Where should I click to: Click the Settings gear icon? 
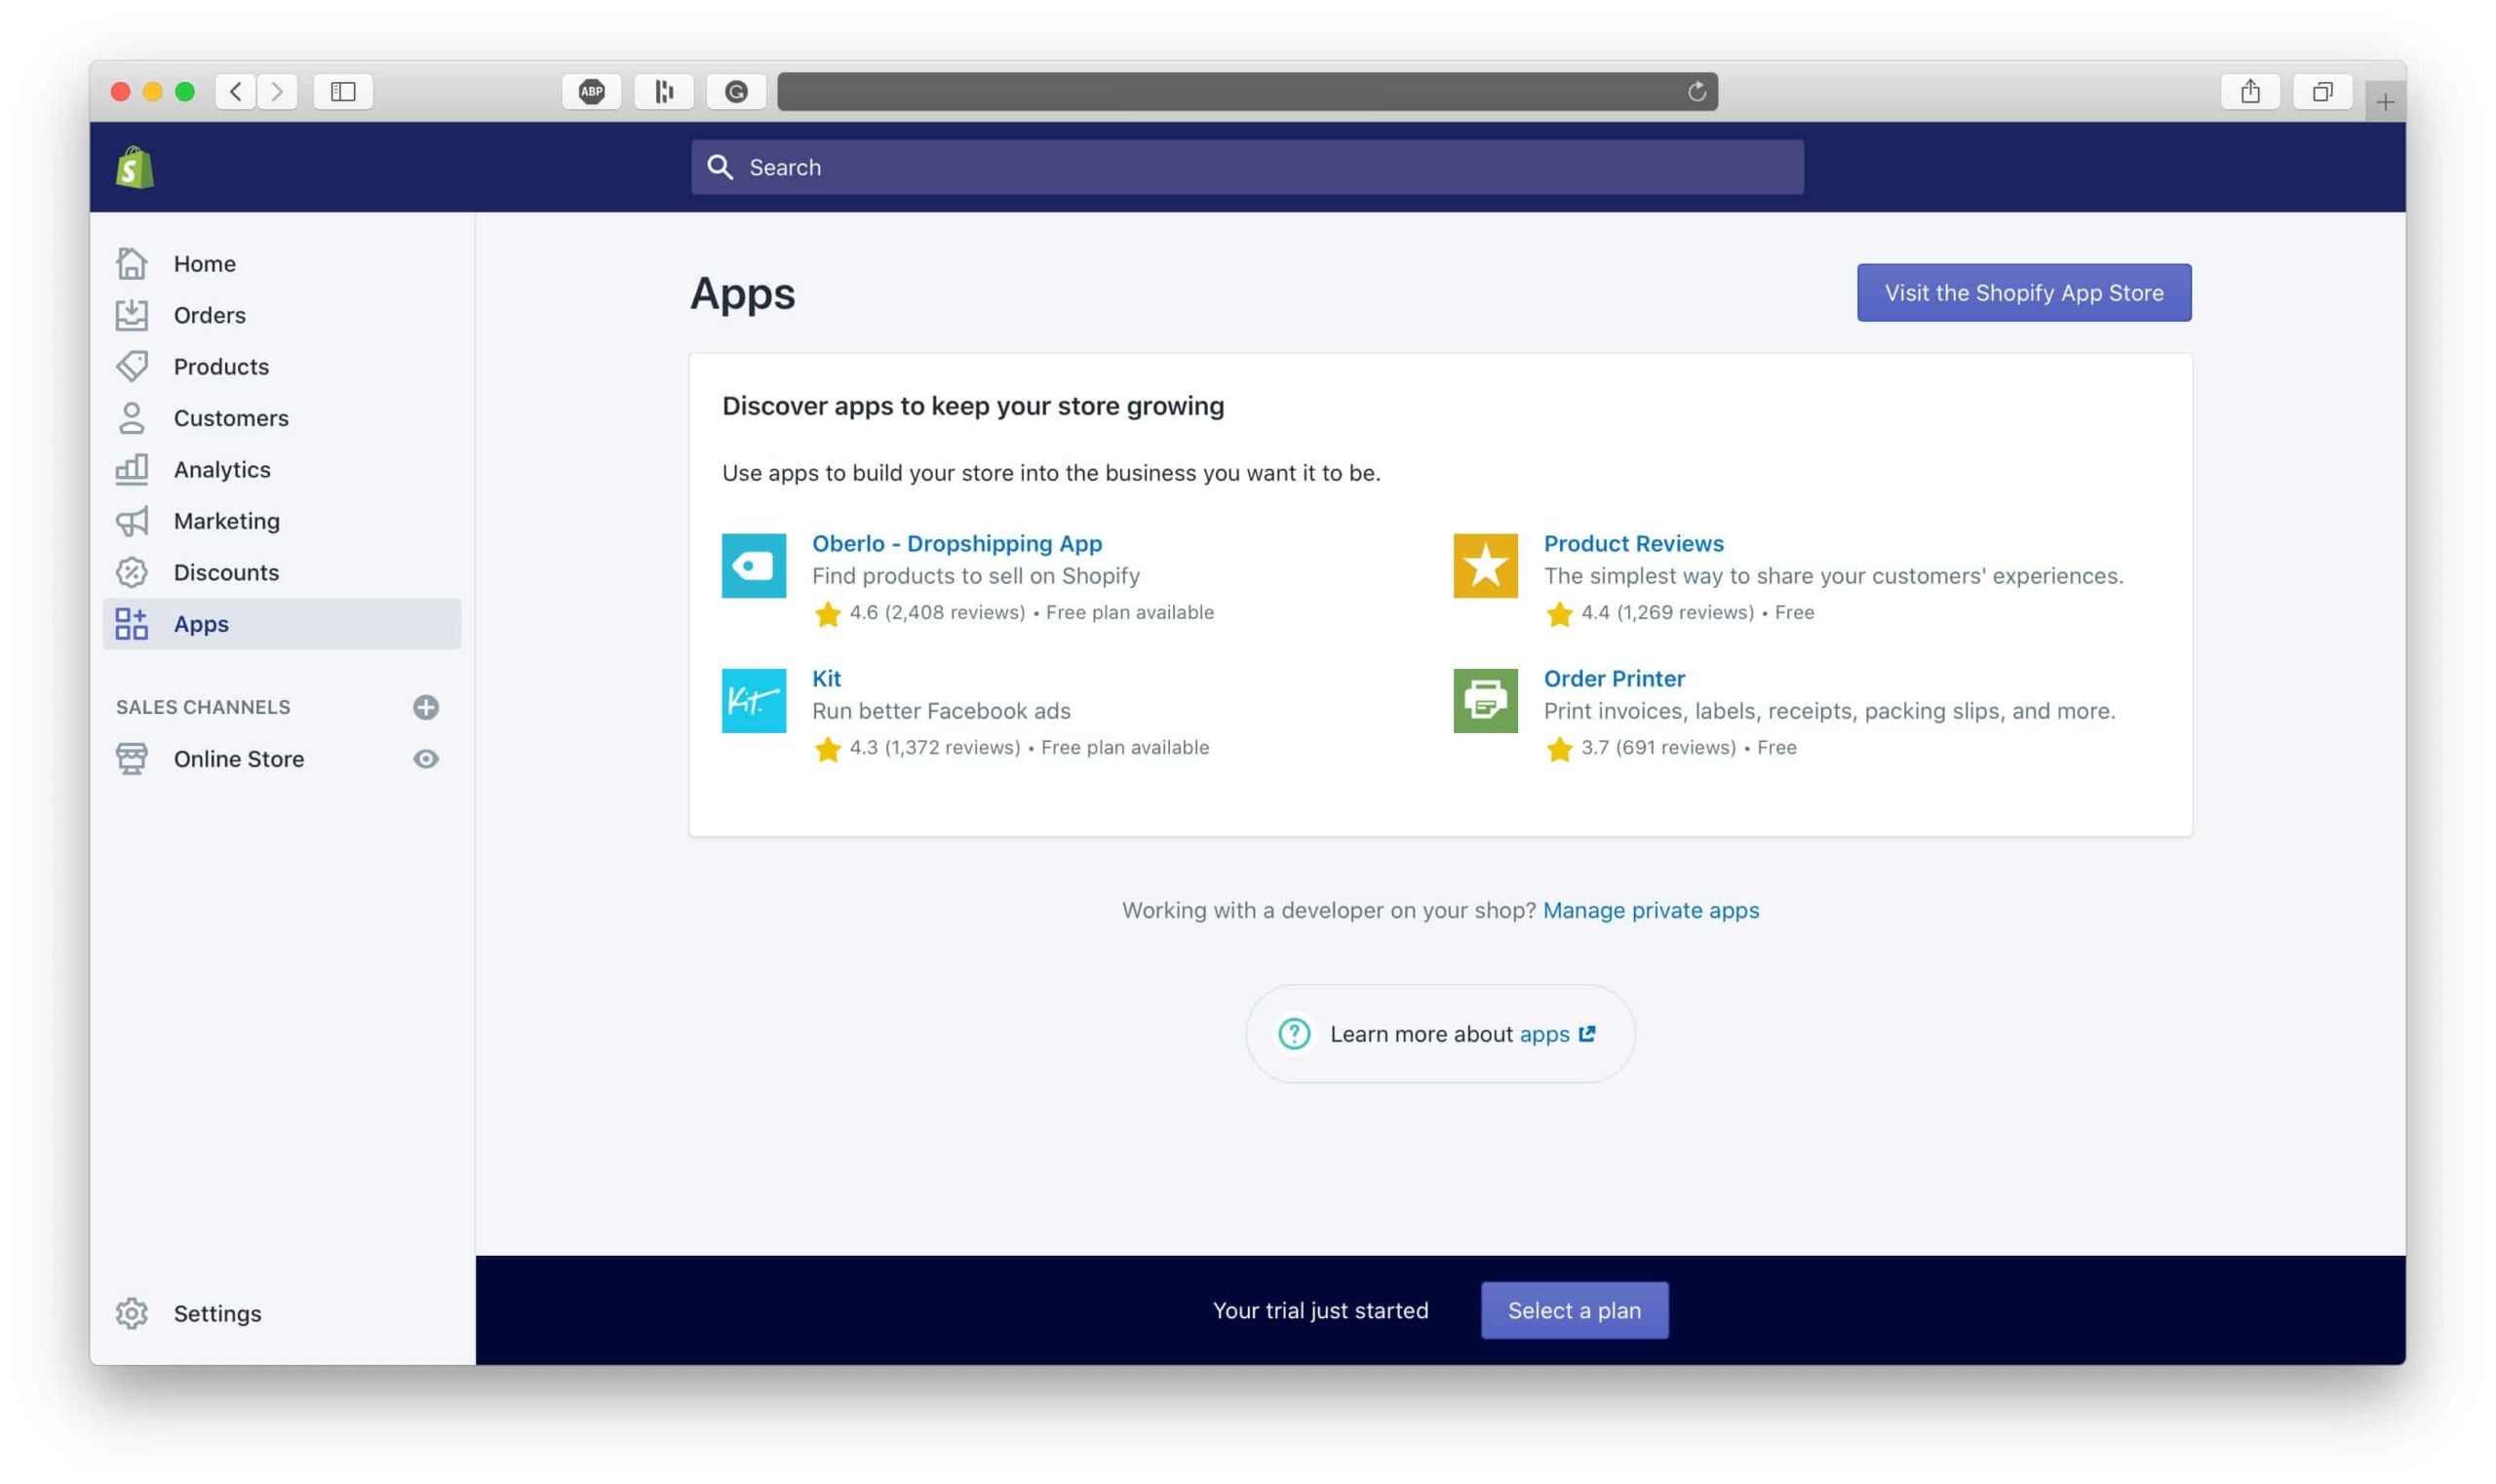coord(131,1313)
